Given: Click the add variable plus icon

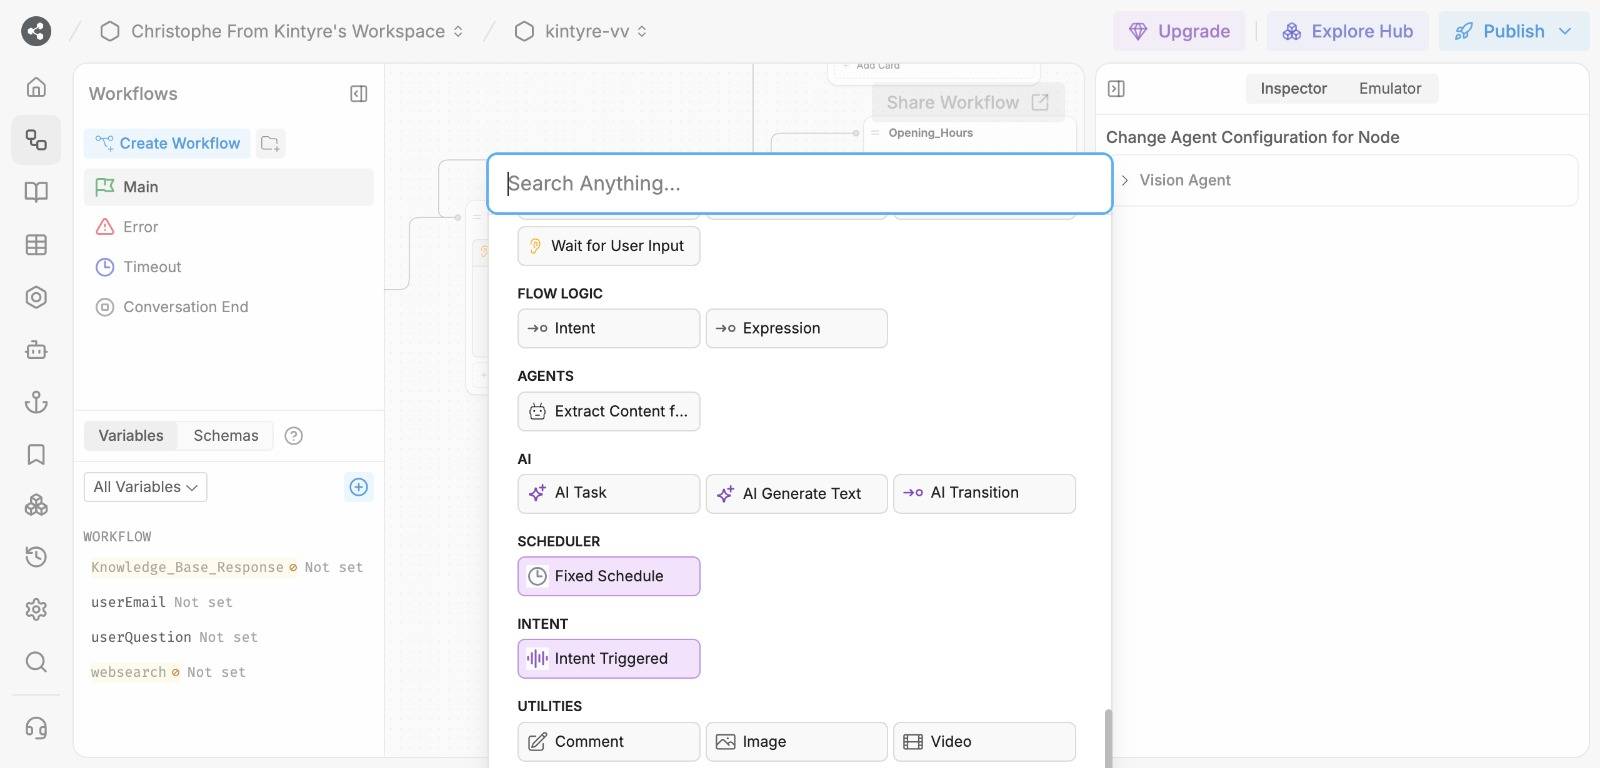Looking at the screenshot, I should pos(358,487).
